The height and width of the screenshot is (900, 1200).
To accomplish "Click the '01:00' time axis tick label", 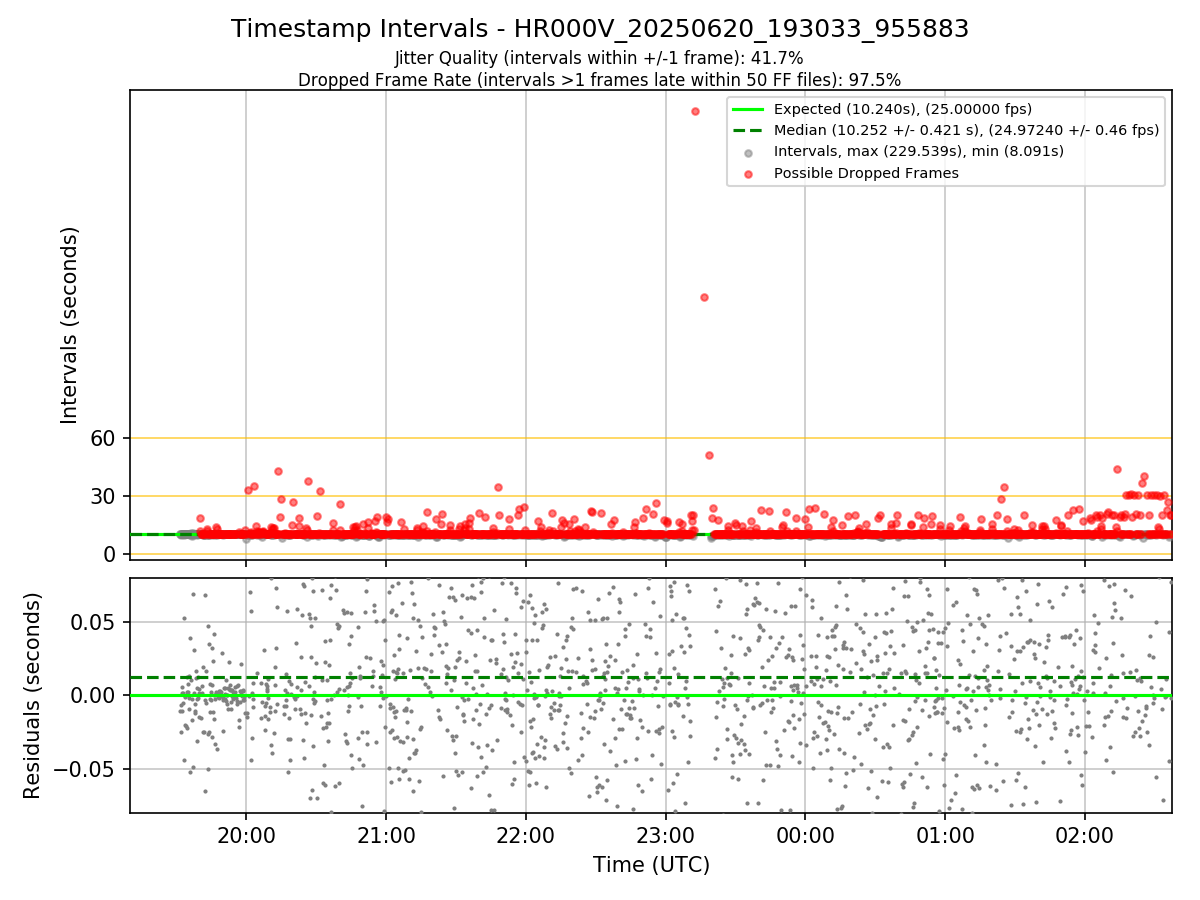I will pos(945,835).
